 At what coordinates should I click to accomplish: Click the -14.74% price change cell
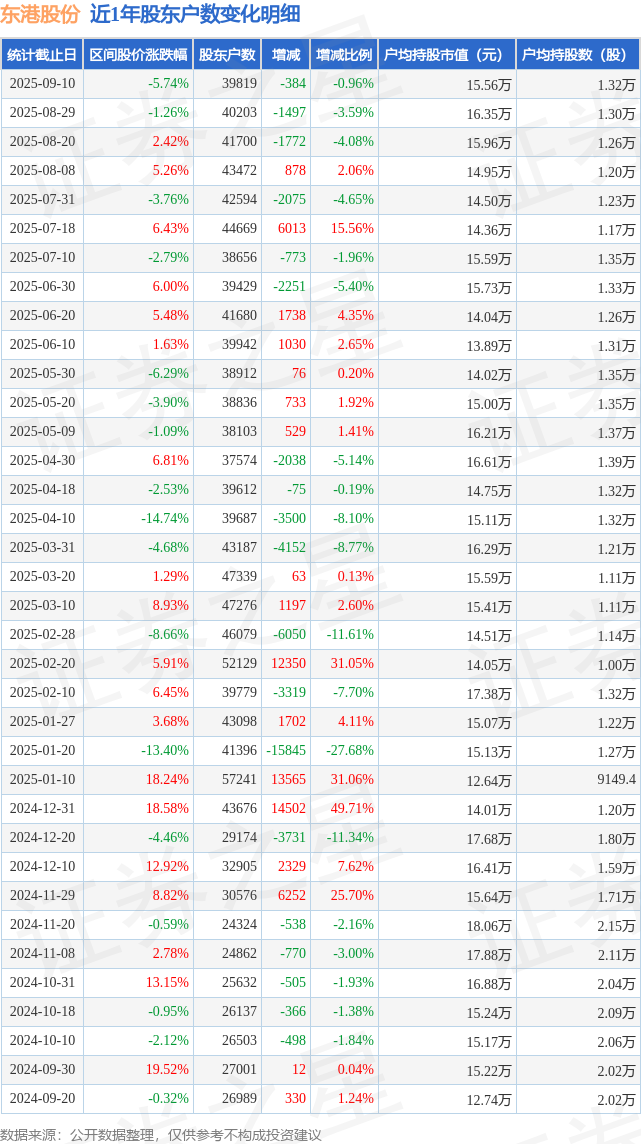pyautogui.click(x=165, y=518)
